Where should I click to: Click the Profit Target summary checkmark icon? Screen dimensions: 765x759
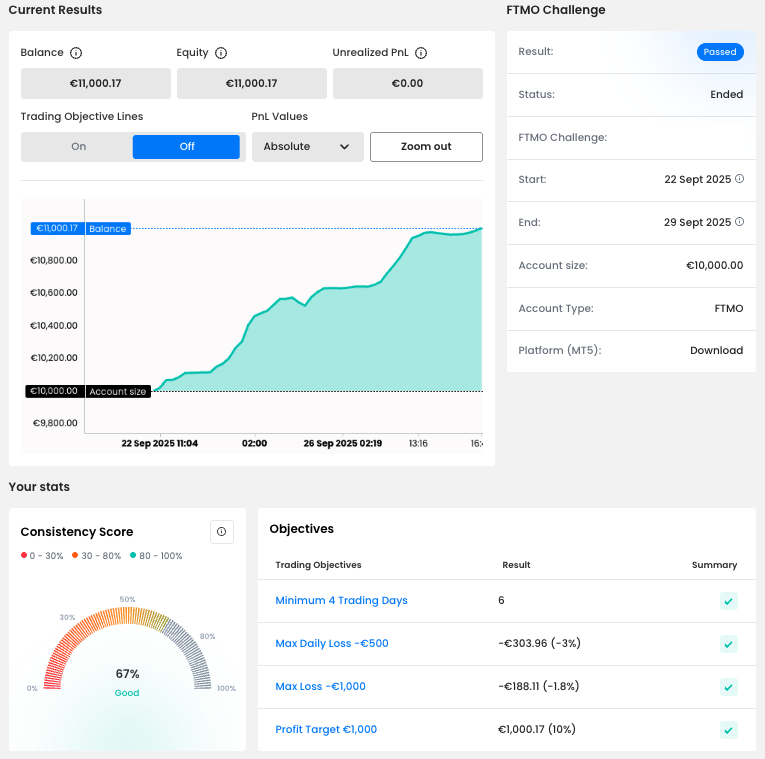(x=729, y=730)
